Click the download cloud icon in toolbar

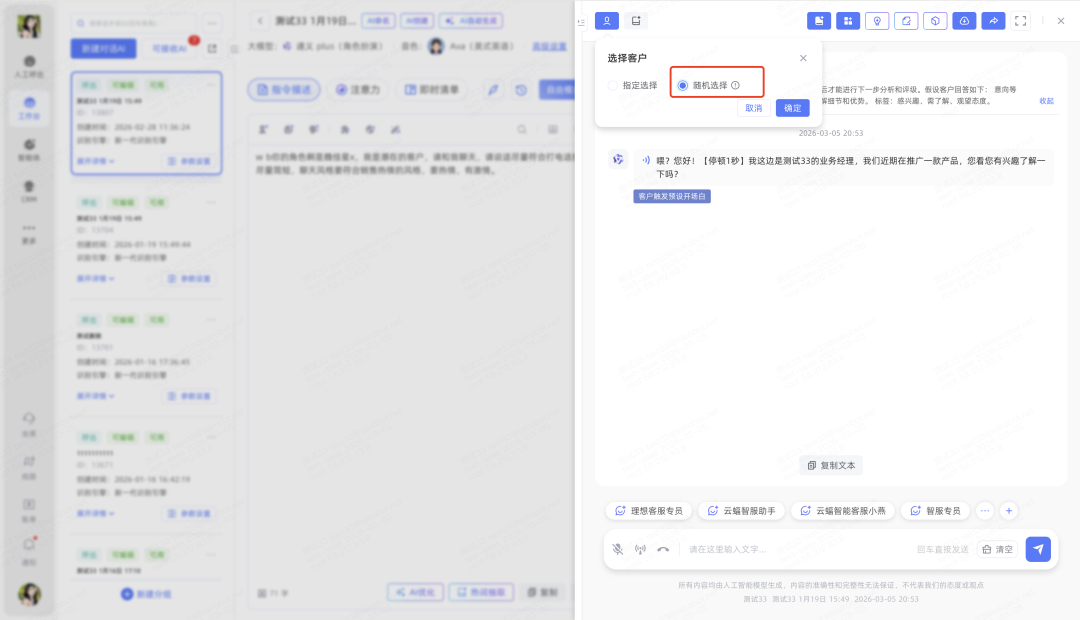(x=963, y=20)
